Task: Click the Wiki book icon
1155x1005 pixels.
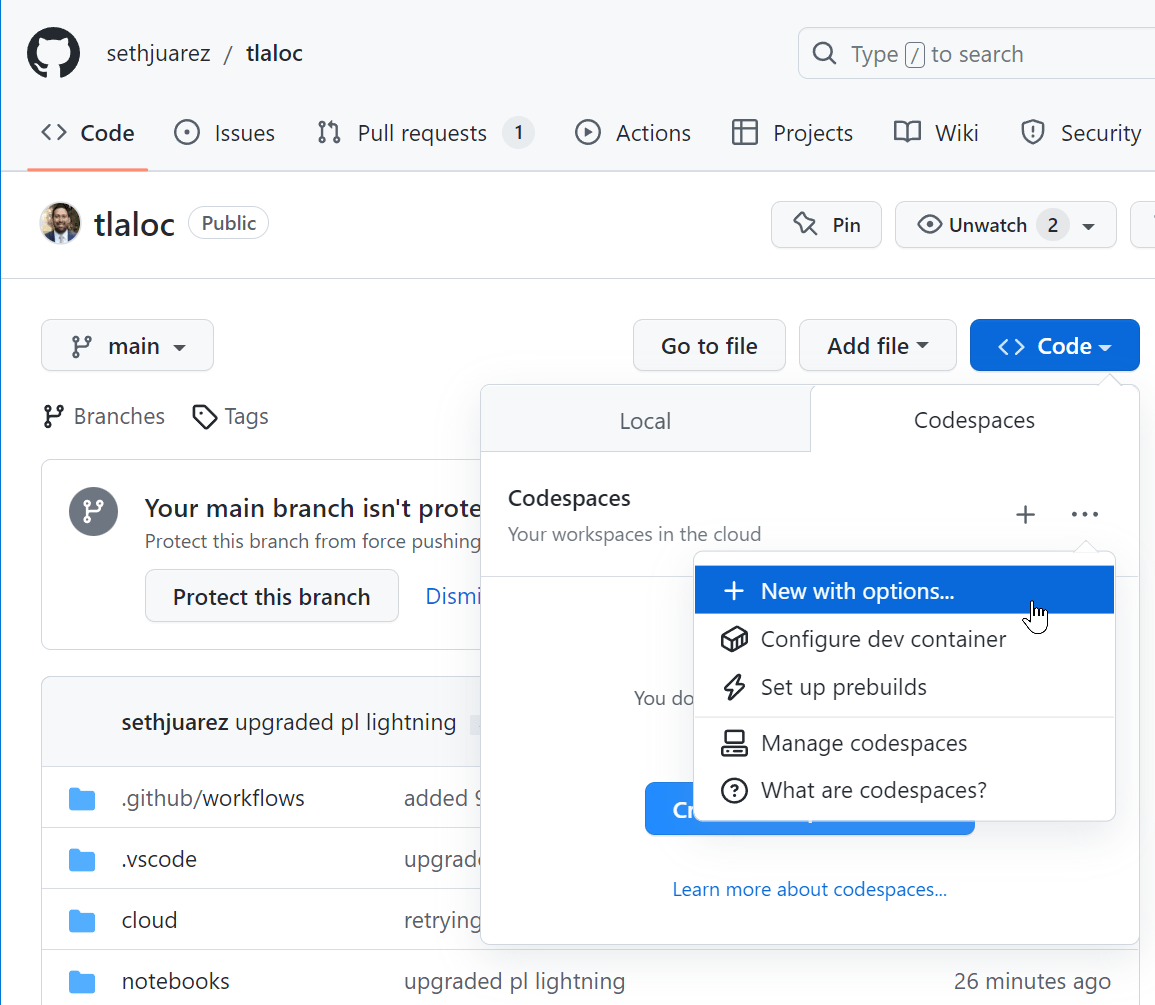Action: tap(906, 132)
